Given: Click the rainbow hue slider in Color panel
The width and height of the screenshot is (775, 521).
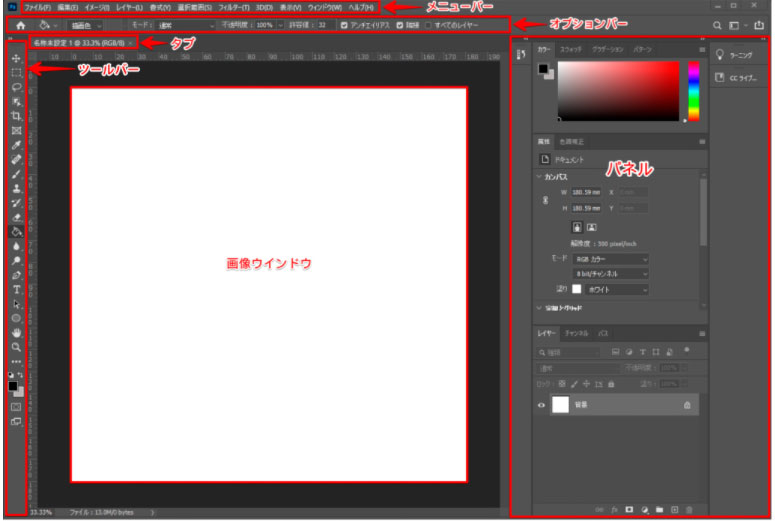Looking at the screenshot, I should pos(693,91).
